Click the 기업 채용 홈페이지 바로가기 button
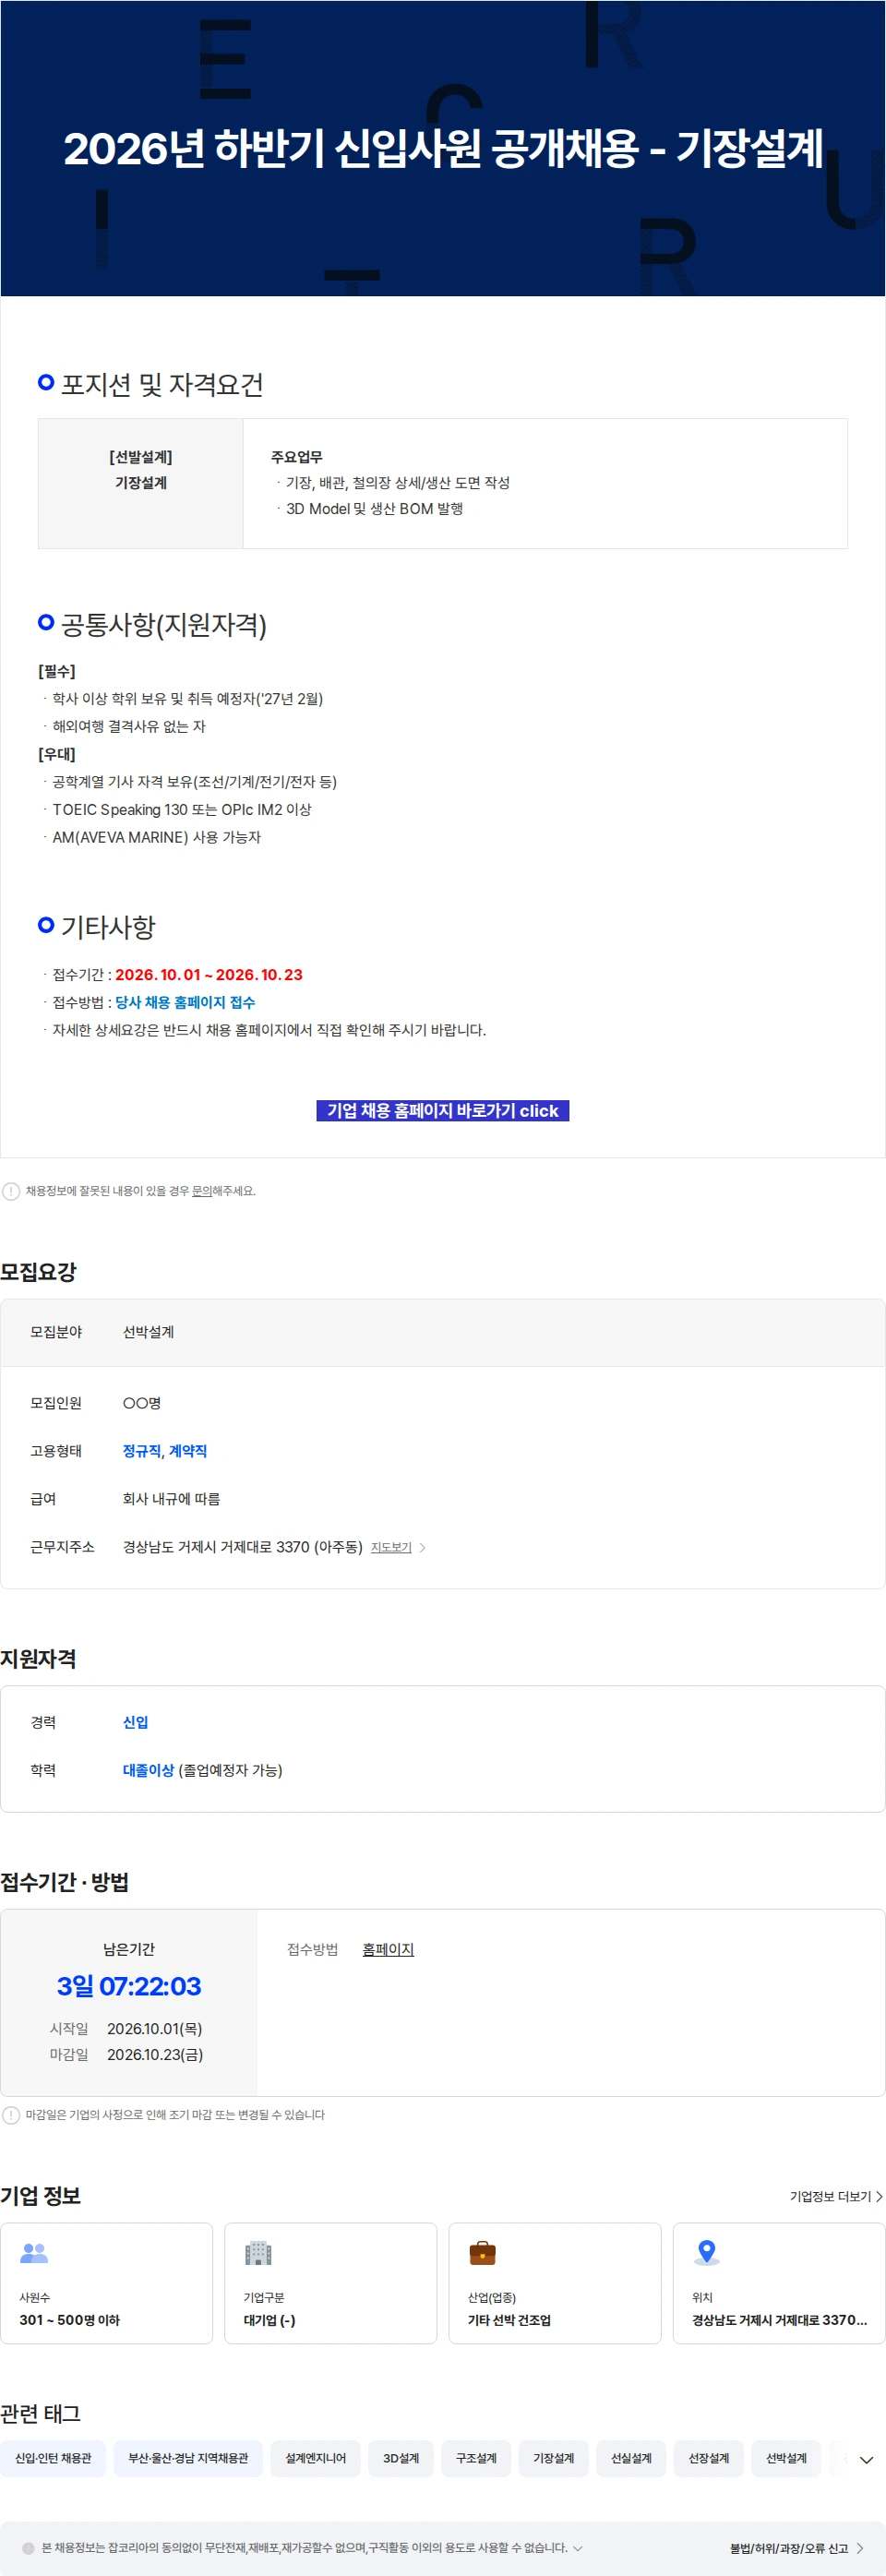Viewport: 886px width, 2576px height. tap(442, 1110)
